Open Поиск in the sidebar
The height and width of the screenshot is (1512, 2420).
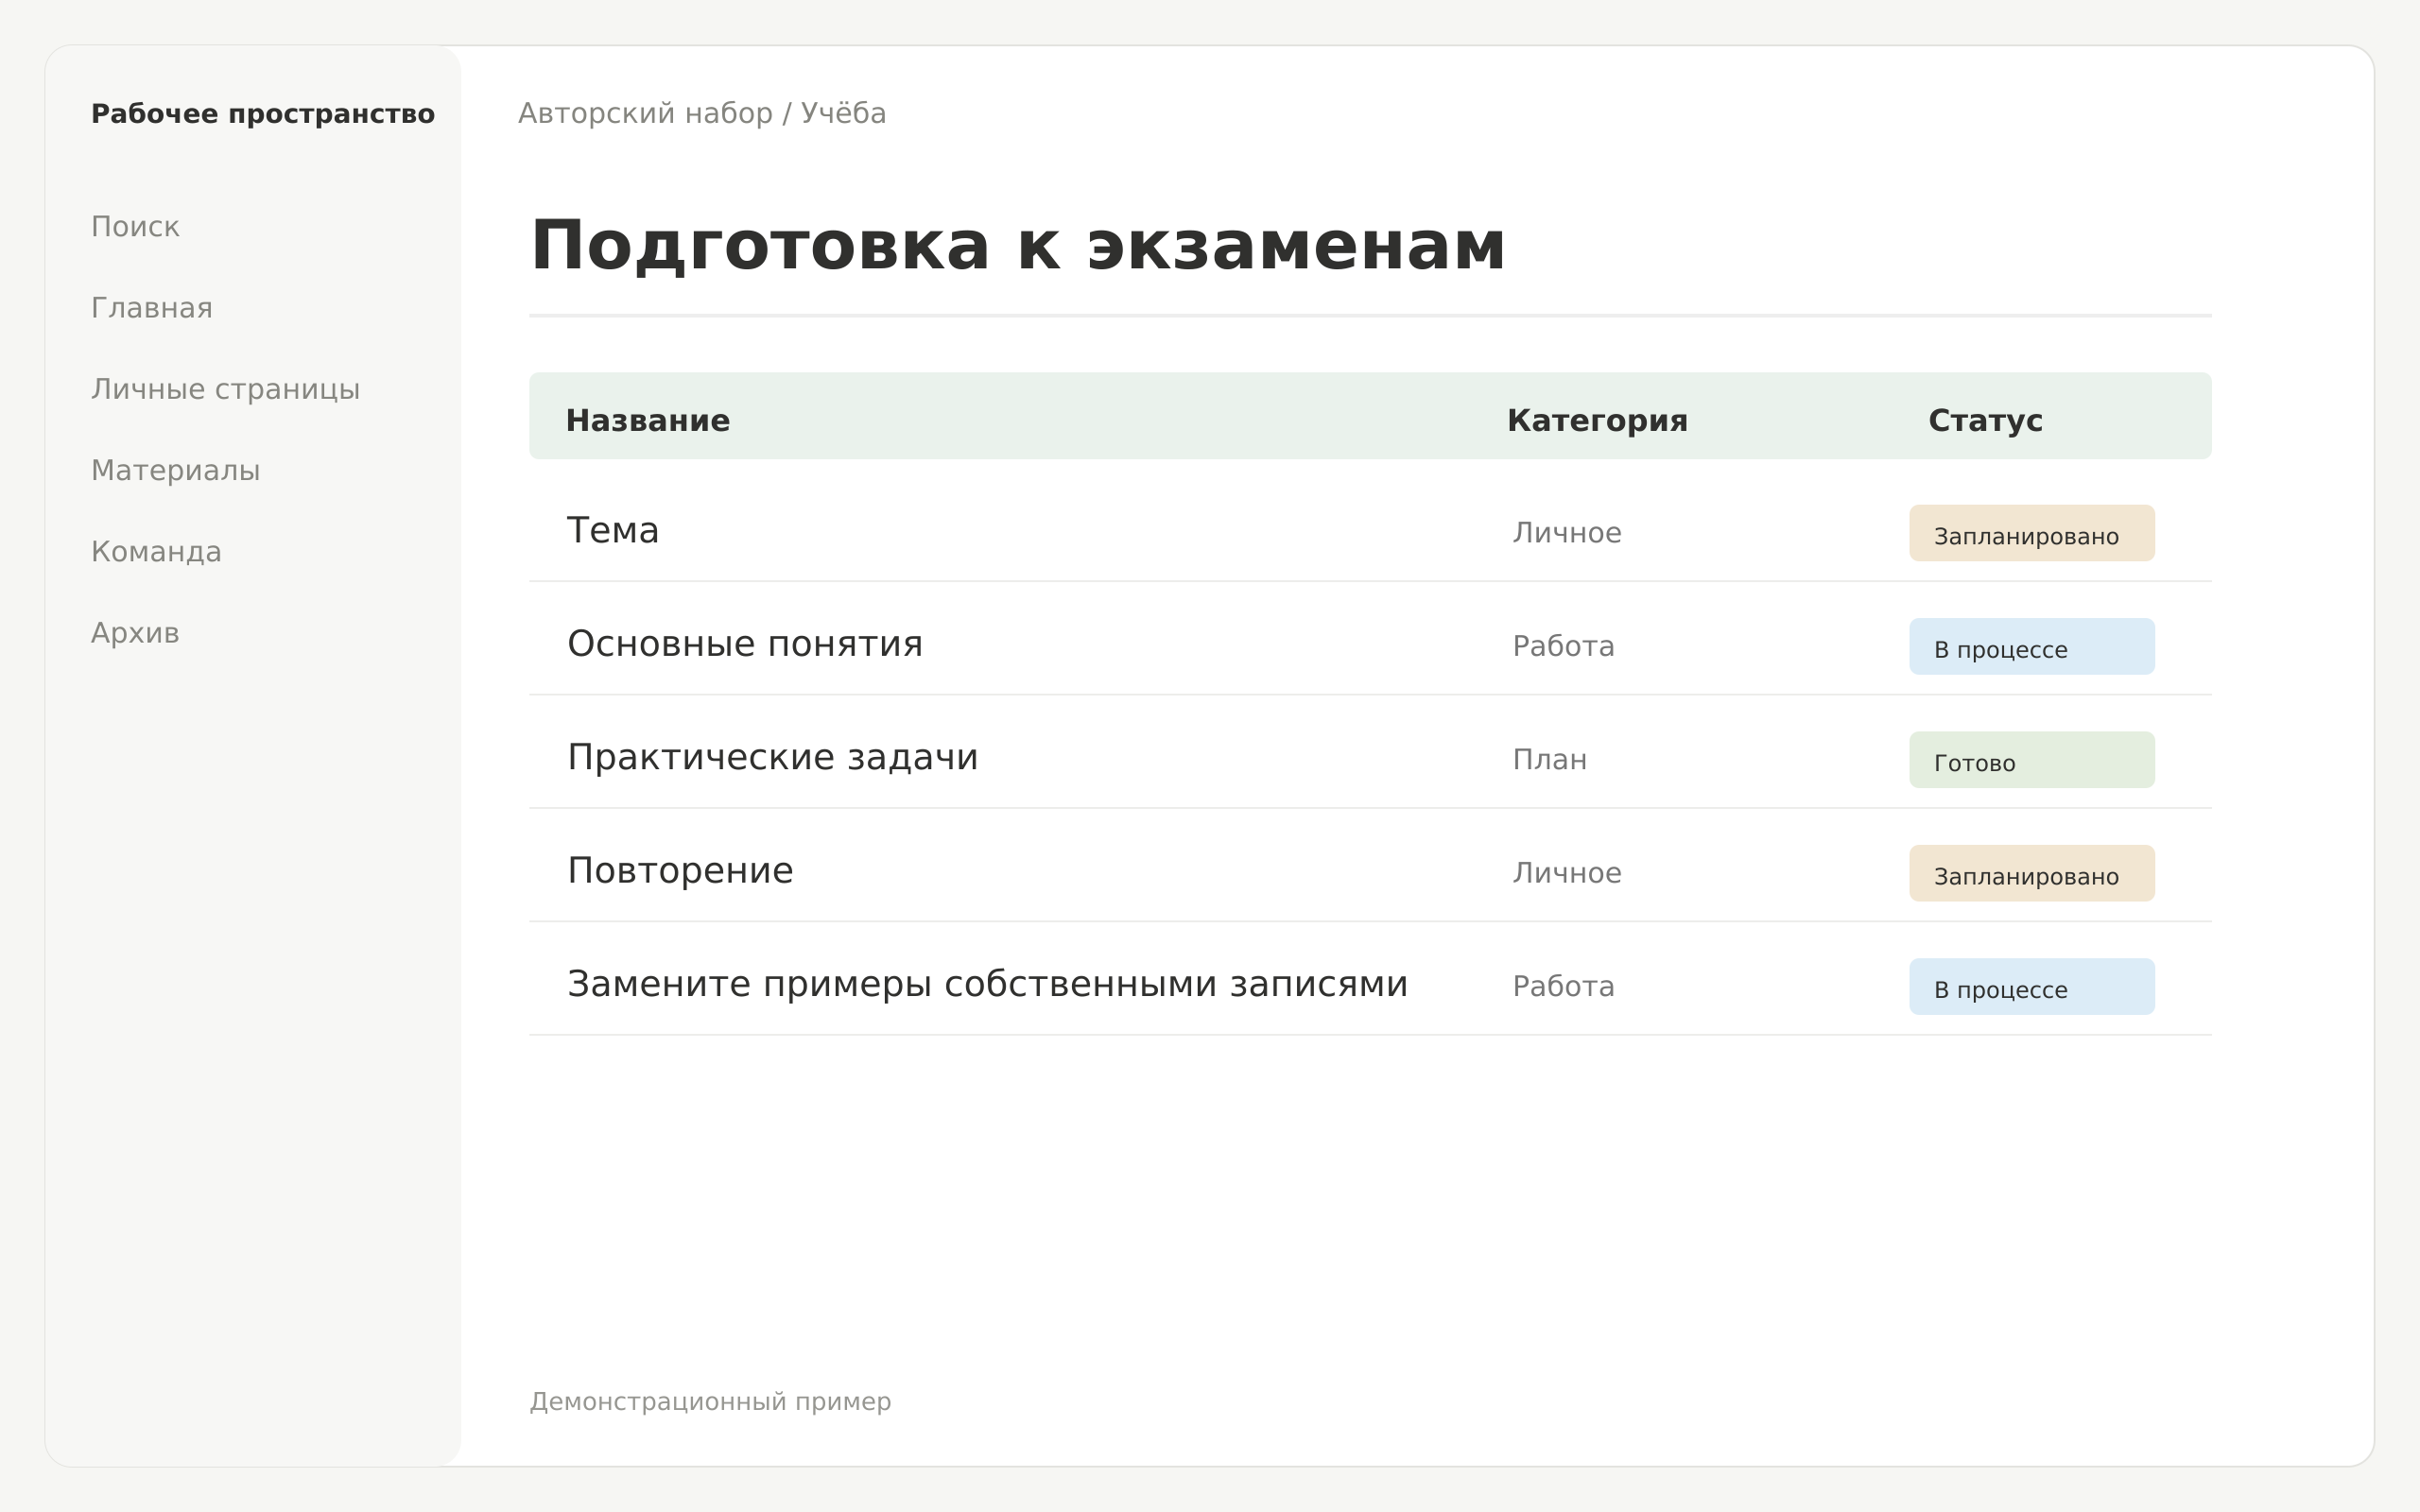(x=135, y=227)
